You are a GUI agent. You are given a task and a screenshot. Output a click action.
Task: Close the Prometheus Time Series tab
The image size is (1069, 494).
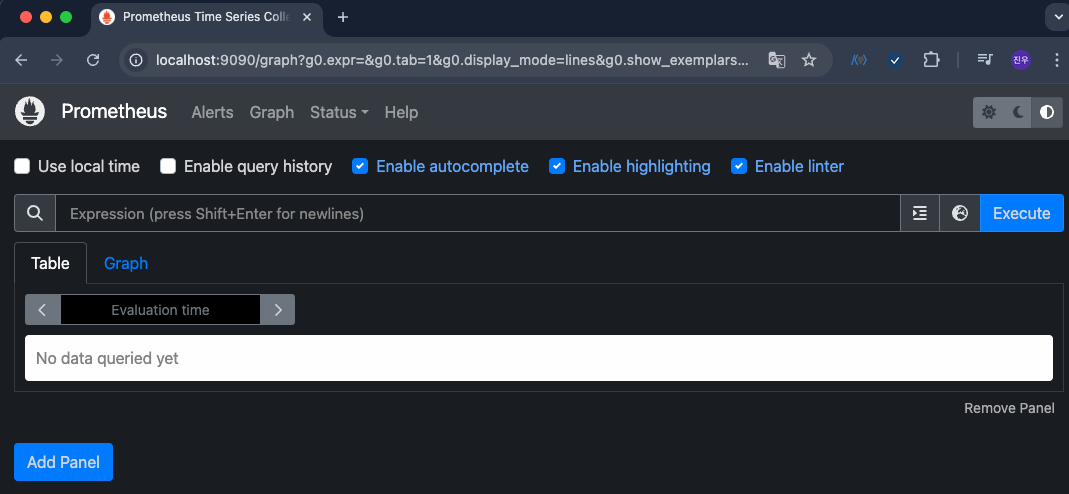click(x=307, y=17)
